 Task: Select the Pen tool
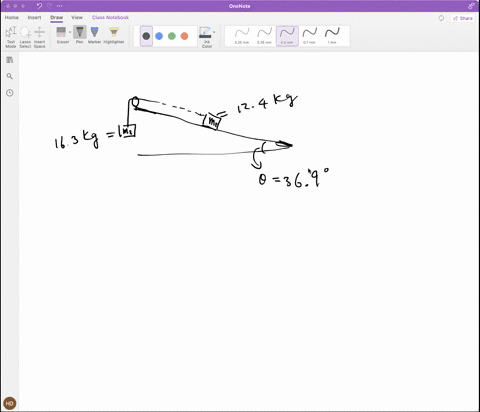click(x=80, y=35)
